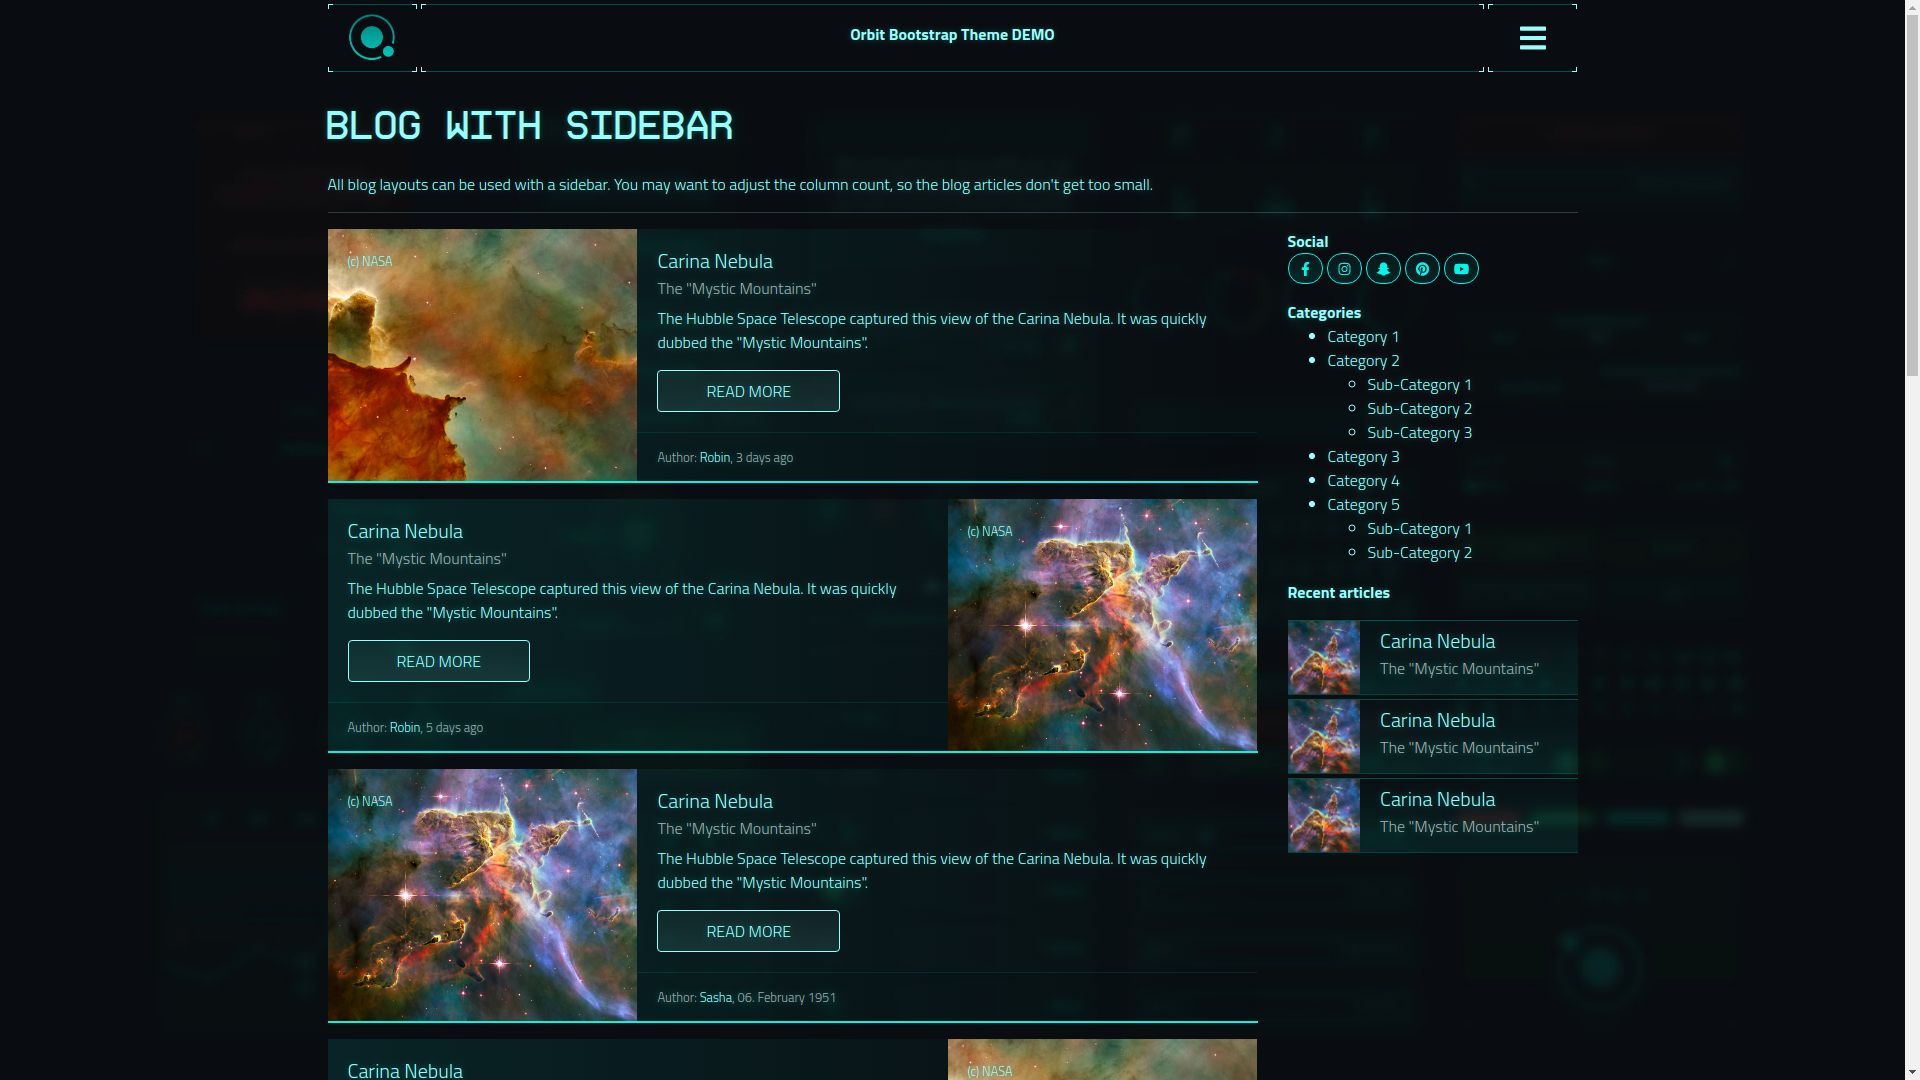Click first article title Carina Nebula
1920x1080 pixels.
[714, 261]
